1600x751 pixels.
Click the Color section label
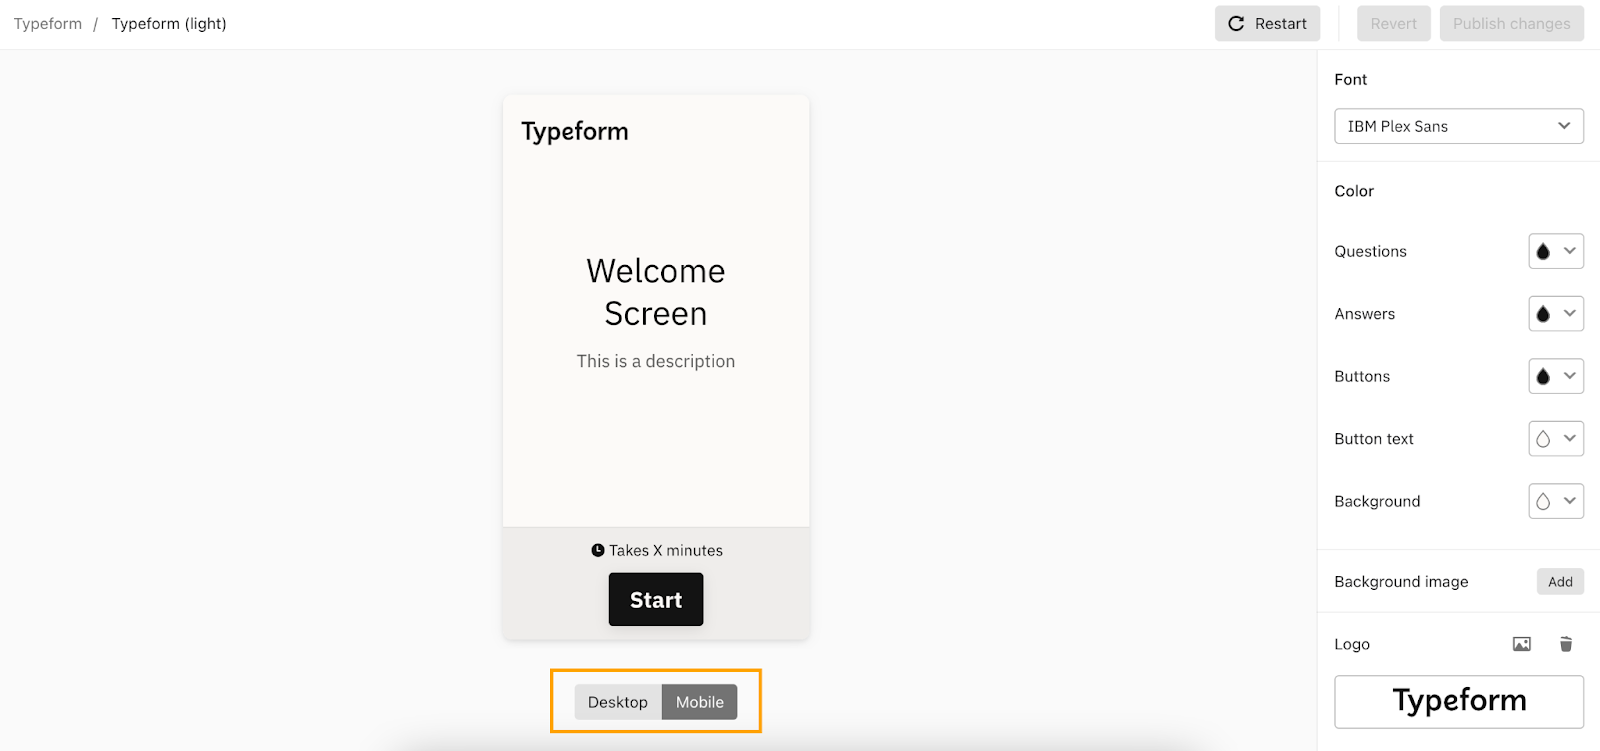coord(1354,191)
